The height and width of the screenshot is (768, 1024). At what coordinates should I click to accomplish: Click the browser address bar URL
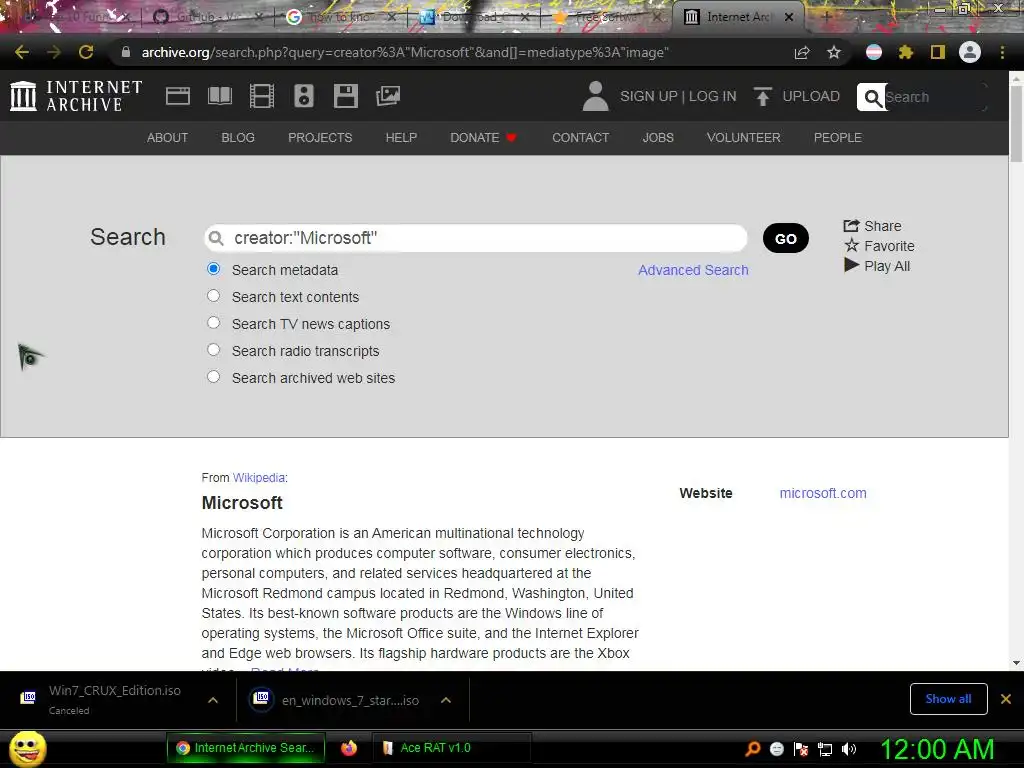[405, 52]
